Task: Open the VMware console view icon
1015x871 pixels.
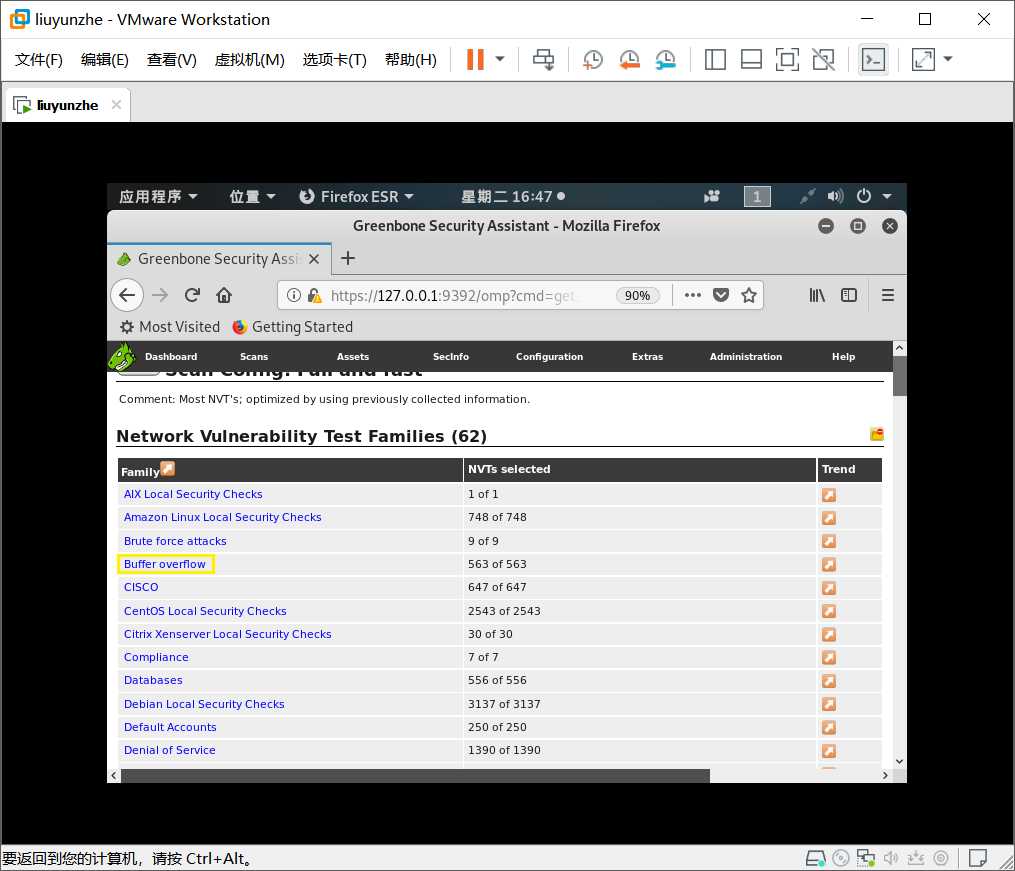Action: click(873, 60)
